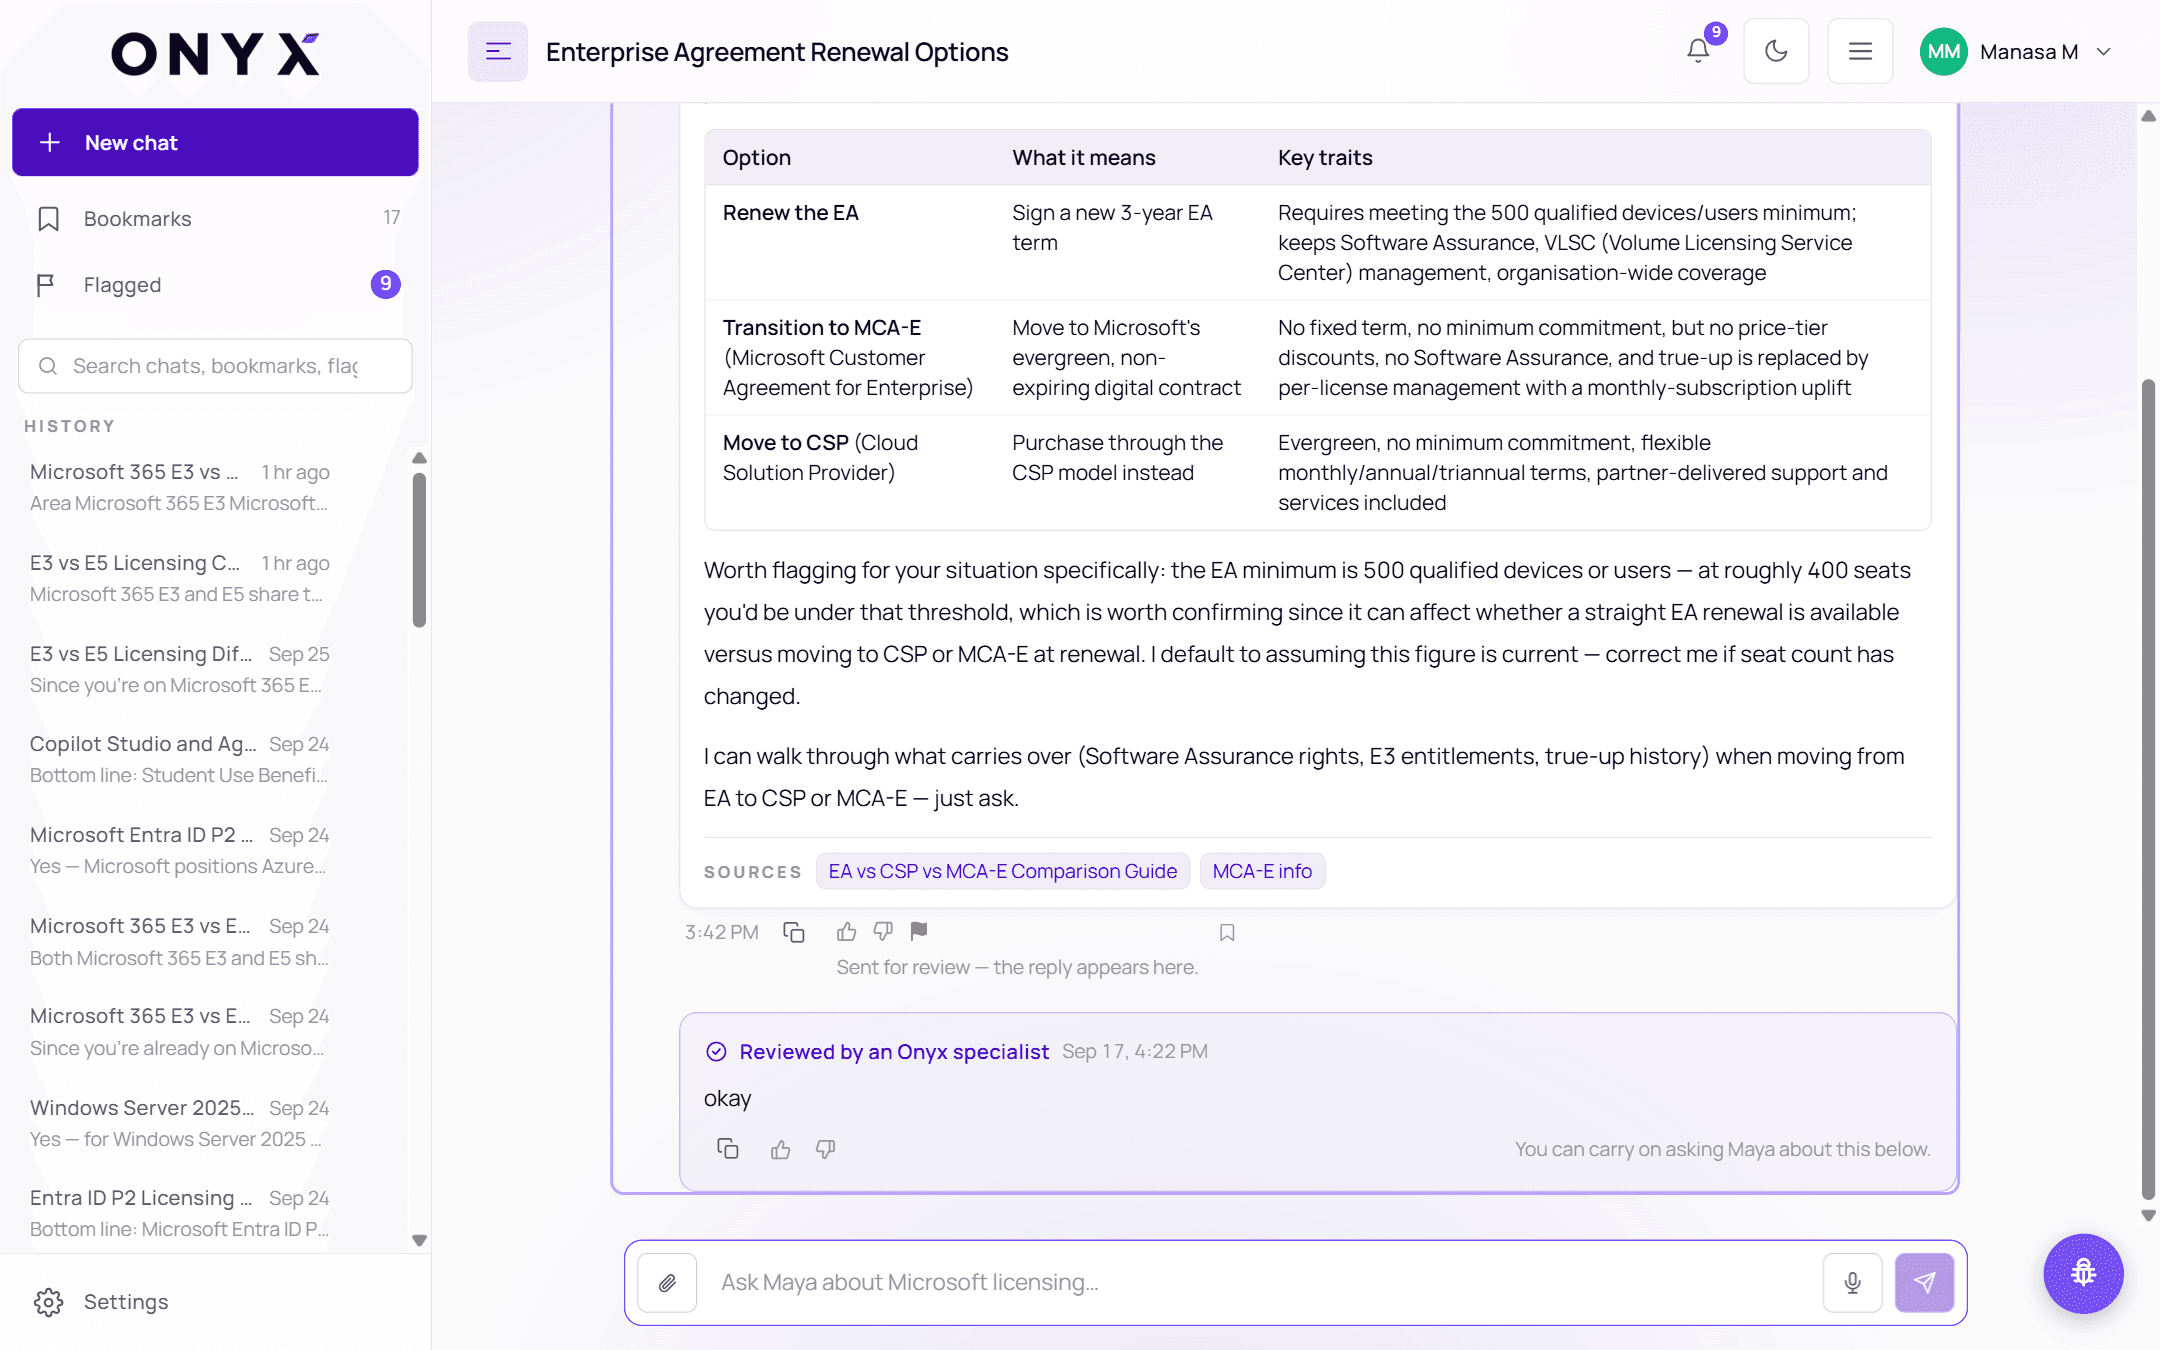Collapse sidebar with the panel toggle icon
This screenshot has height=1350, width=2160.
pyautogui.click(x=498, y=52)
